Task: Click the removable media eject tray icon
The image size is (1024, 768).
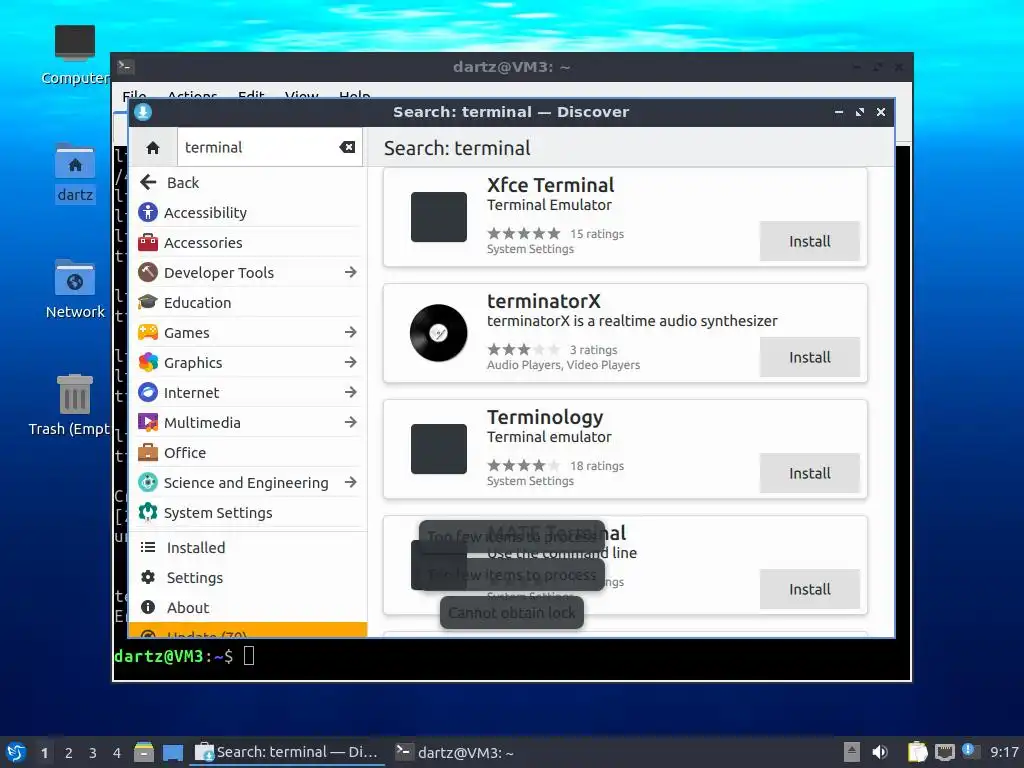Action: click(852, 752)
